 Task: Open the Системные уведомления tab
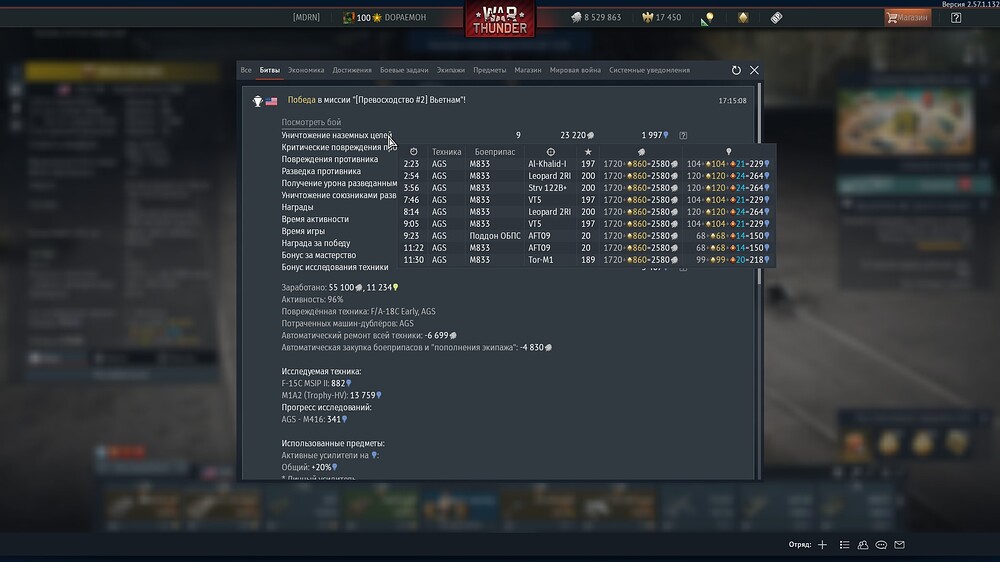649,70
